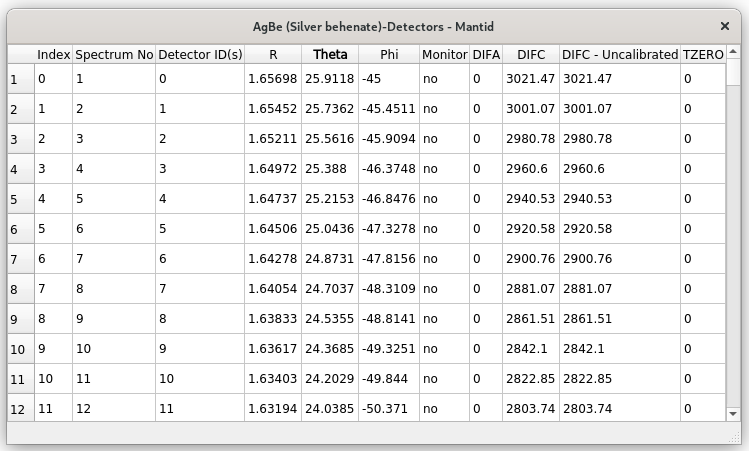749x451 pixels.
Task: Click the Spectrum No column header
Action: tap(113, 54)
